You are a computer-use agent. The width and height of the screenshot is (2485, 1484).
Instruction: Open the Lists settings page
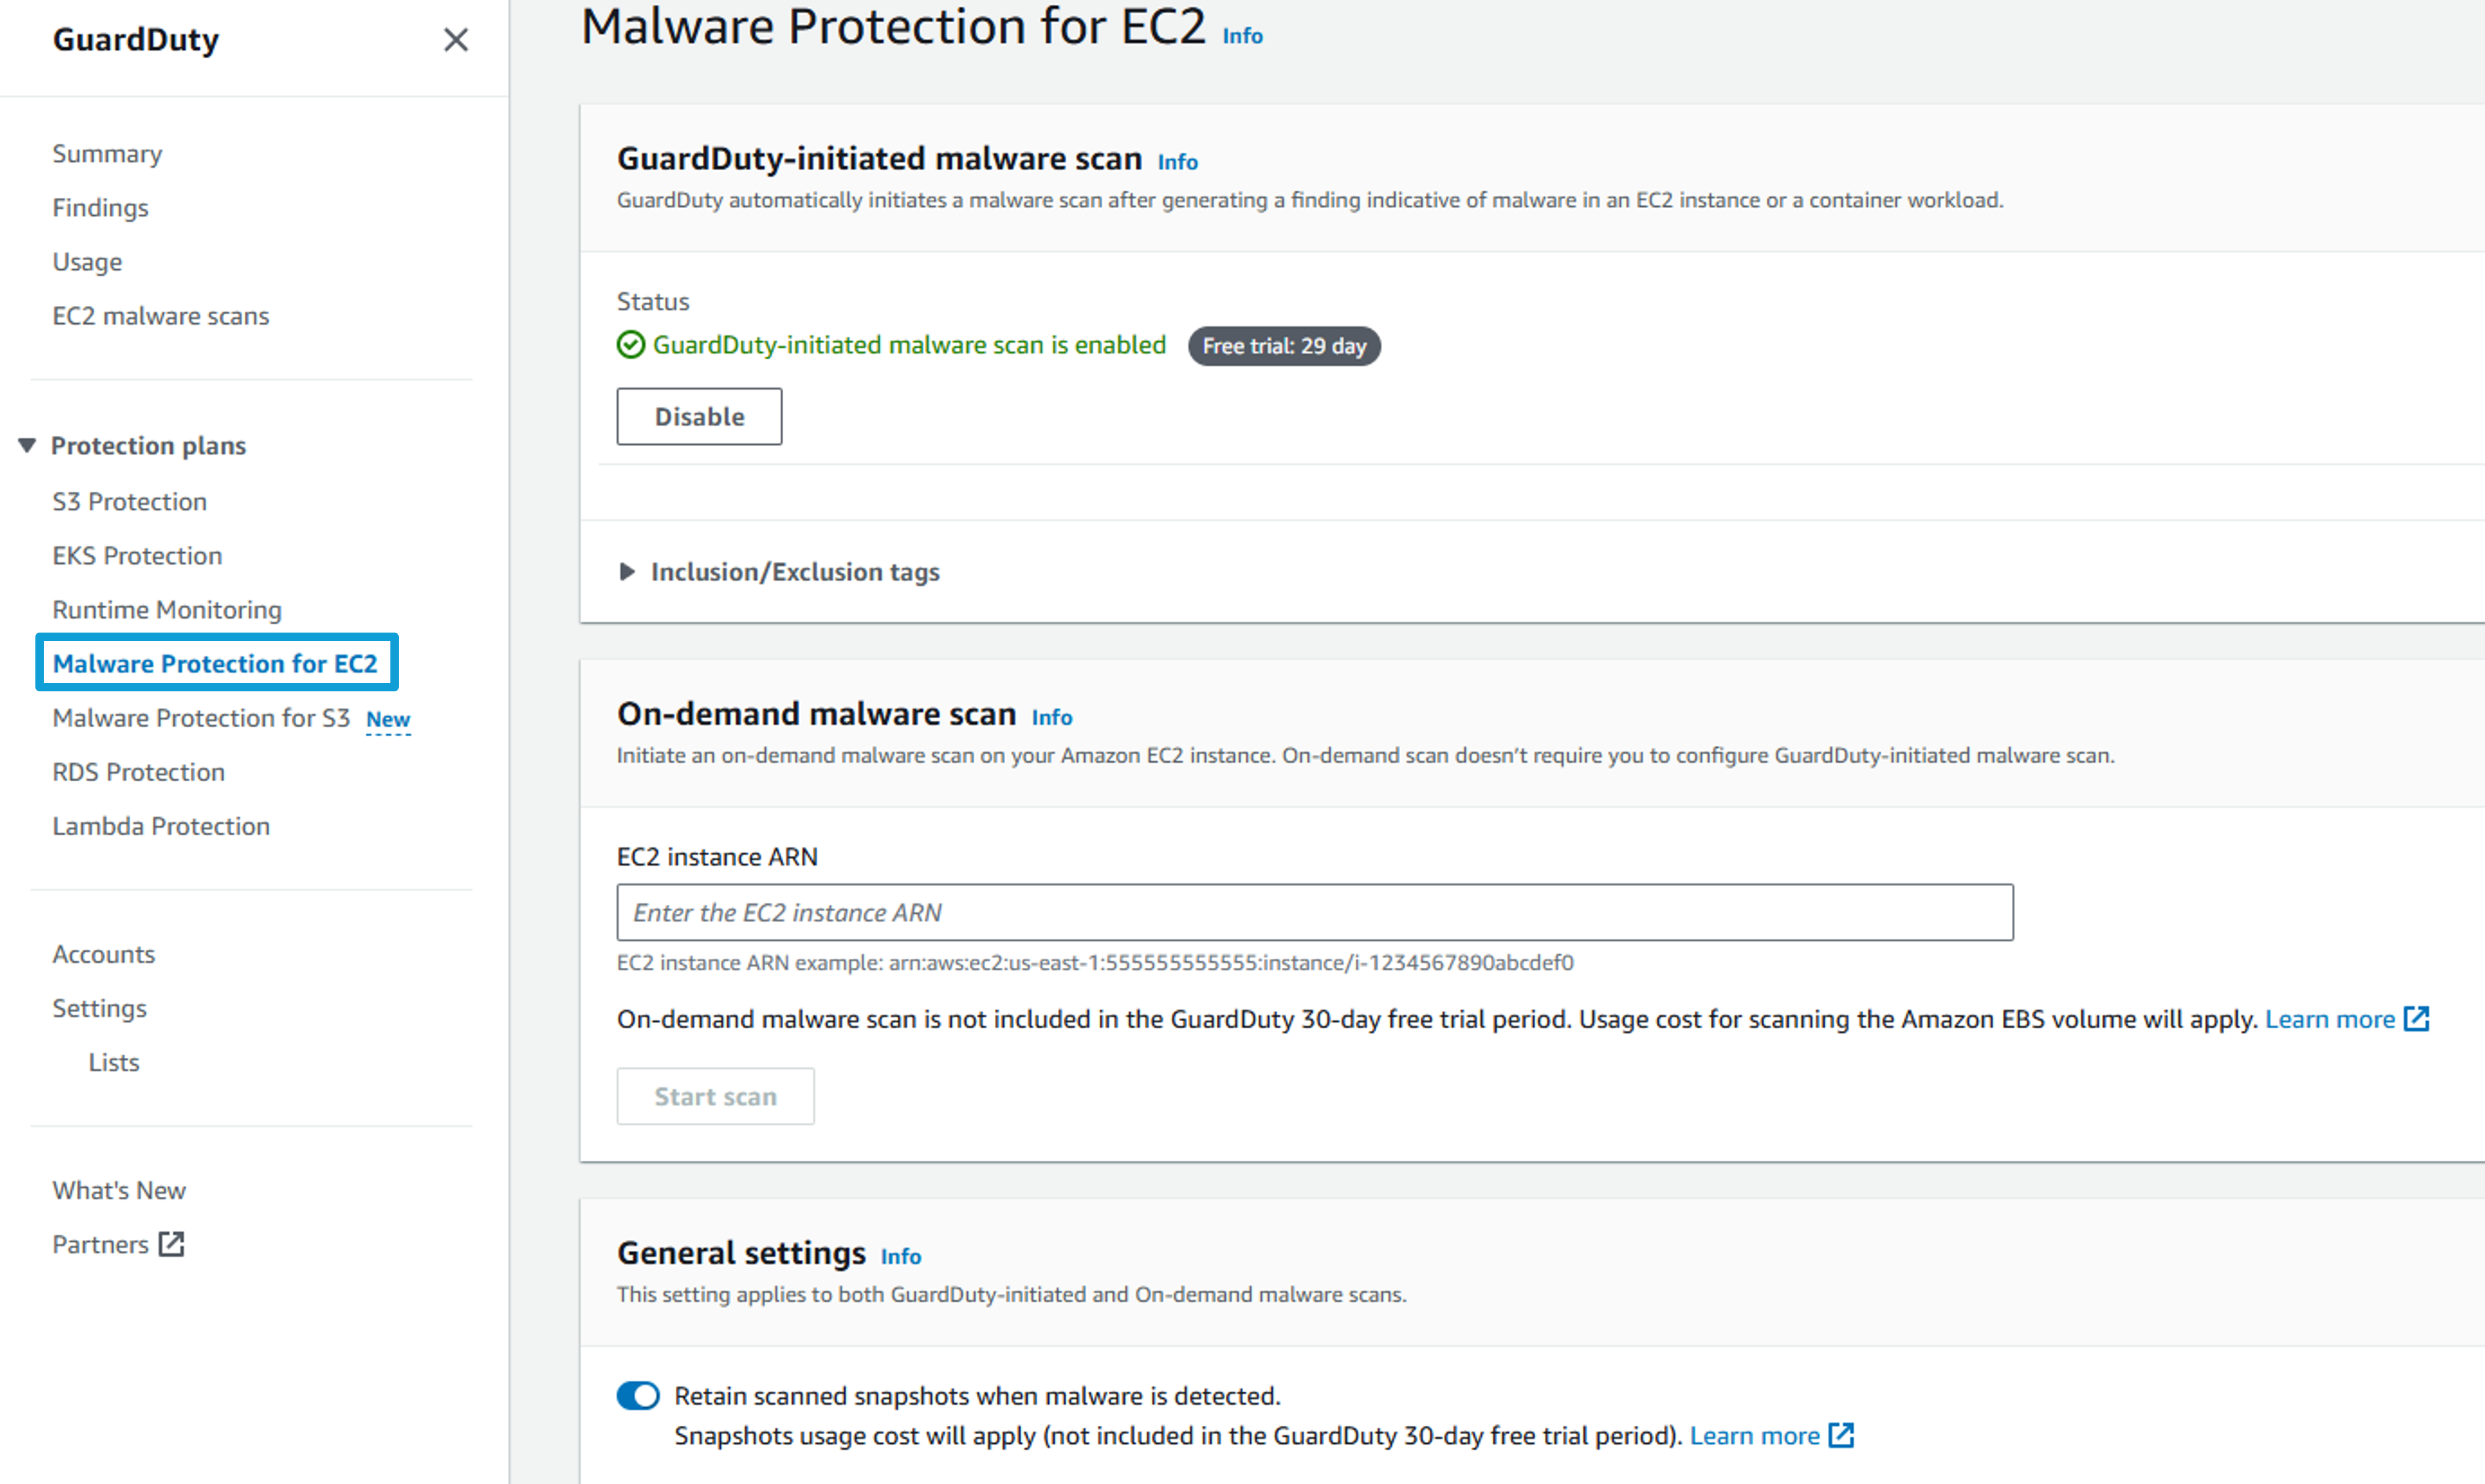pyautogui.click(x=114, y=1062)
